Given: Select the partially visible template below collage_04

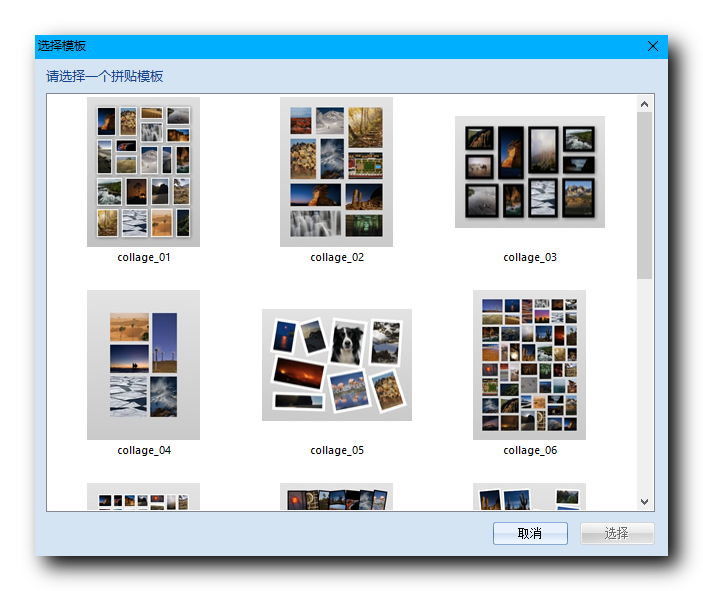Looking at the screenshot, I should pos(143,496).
